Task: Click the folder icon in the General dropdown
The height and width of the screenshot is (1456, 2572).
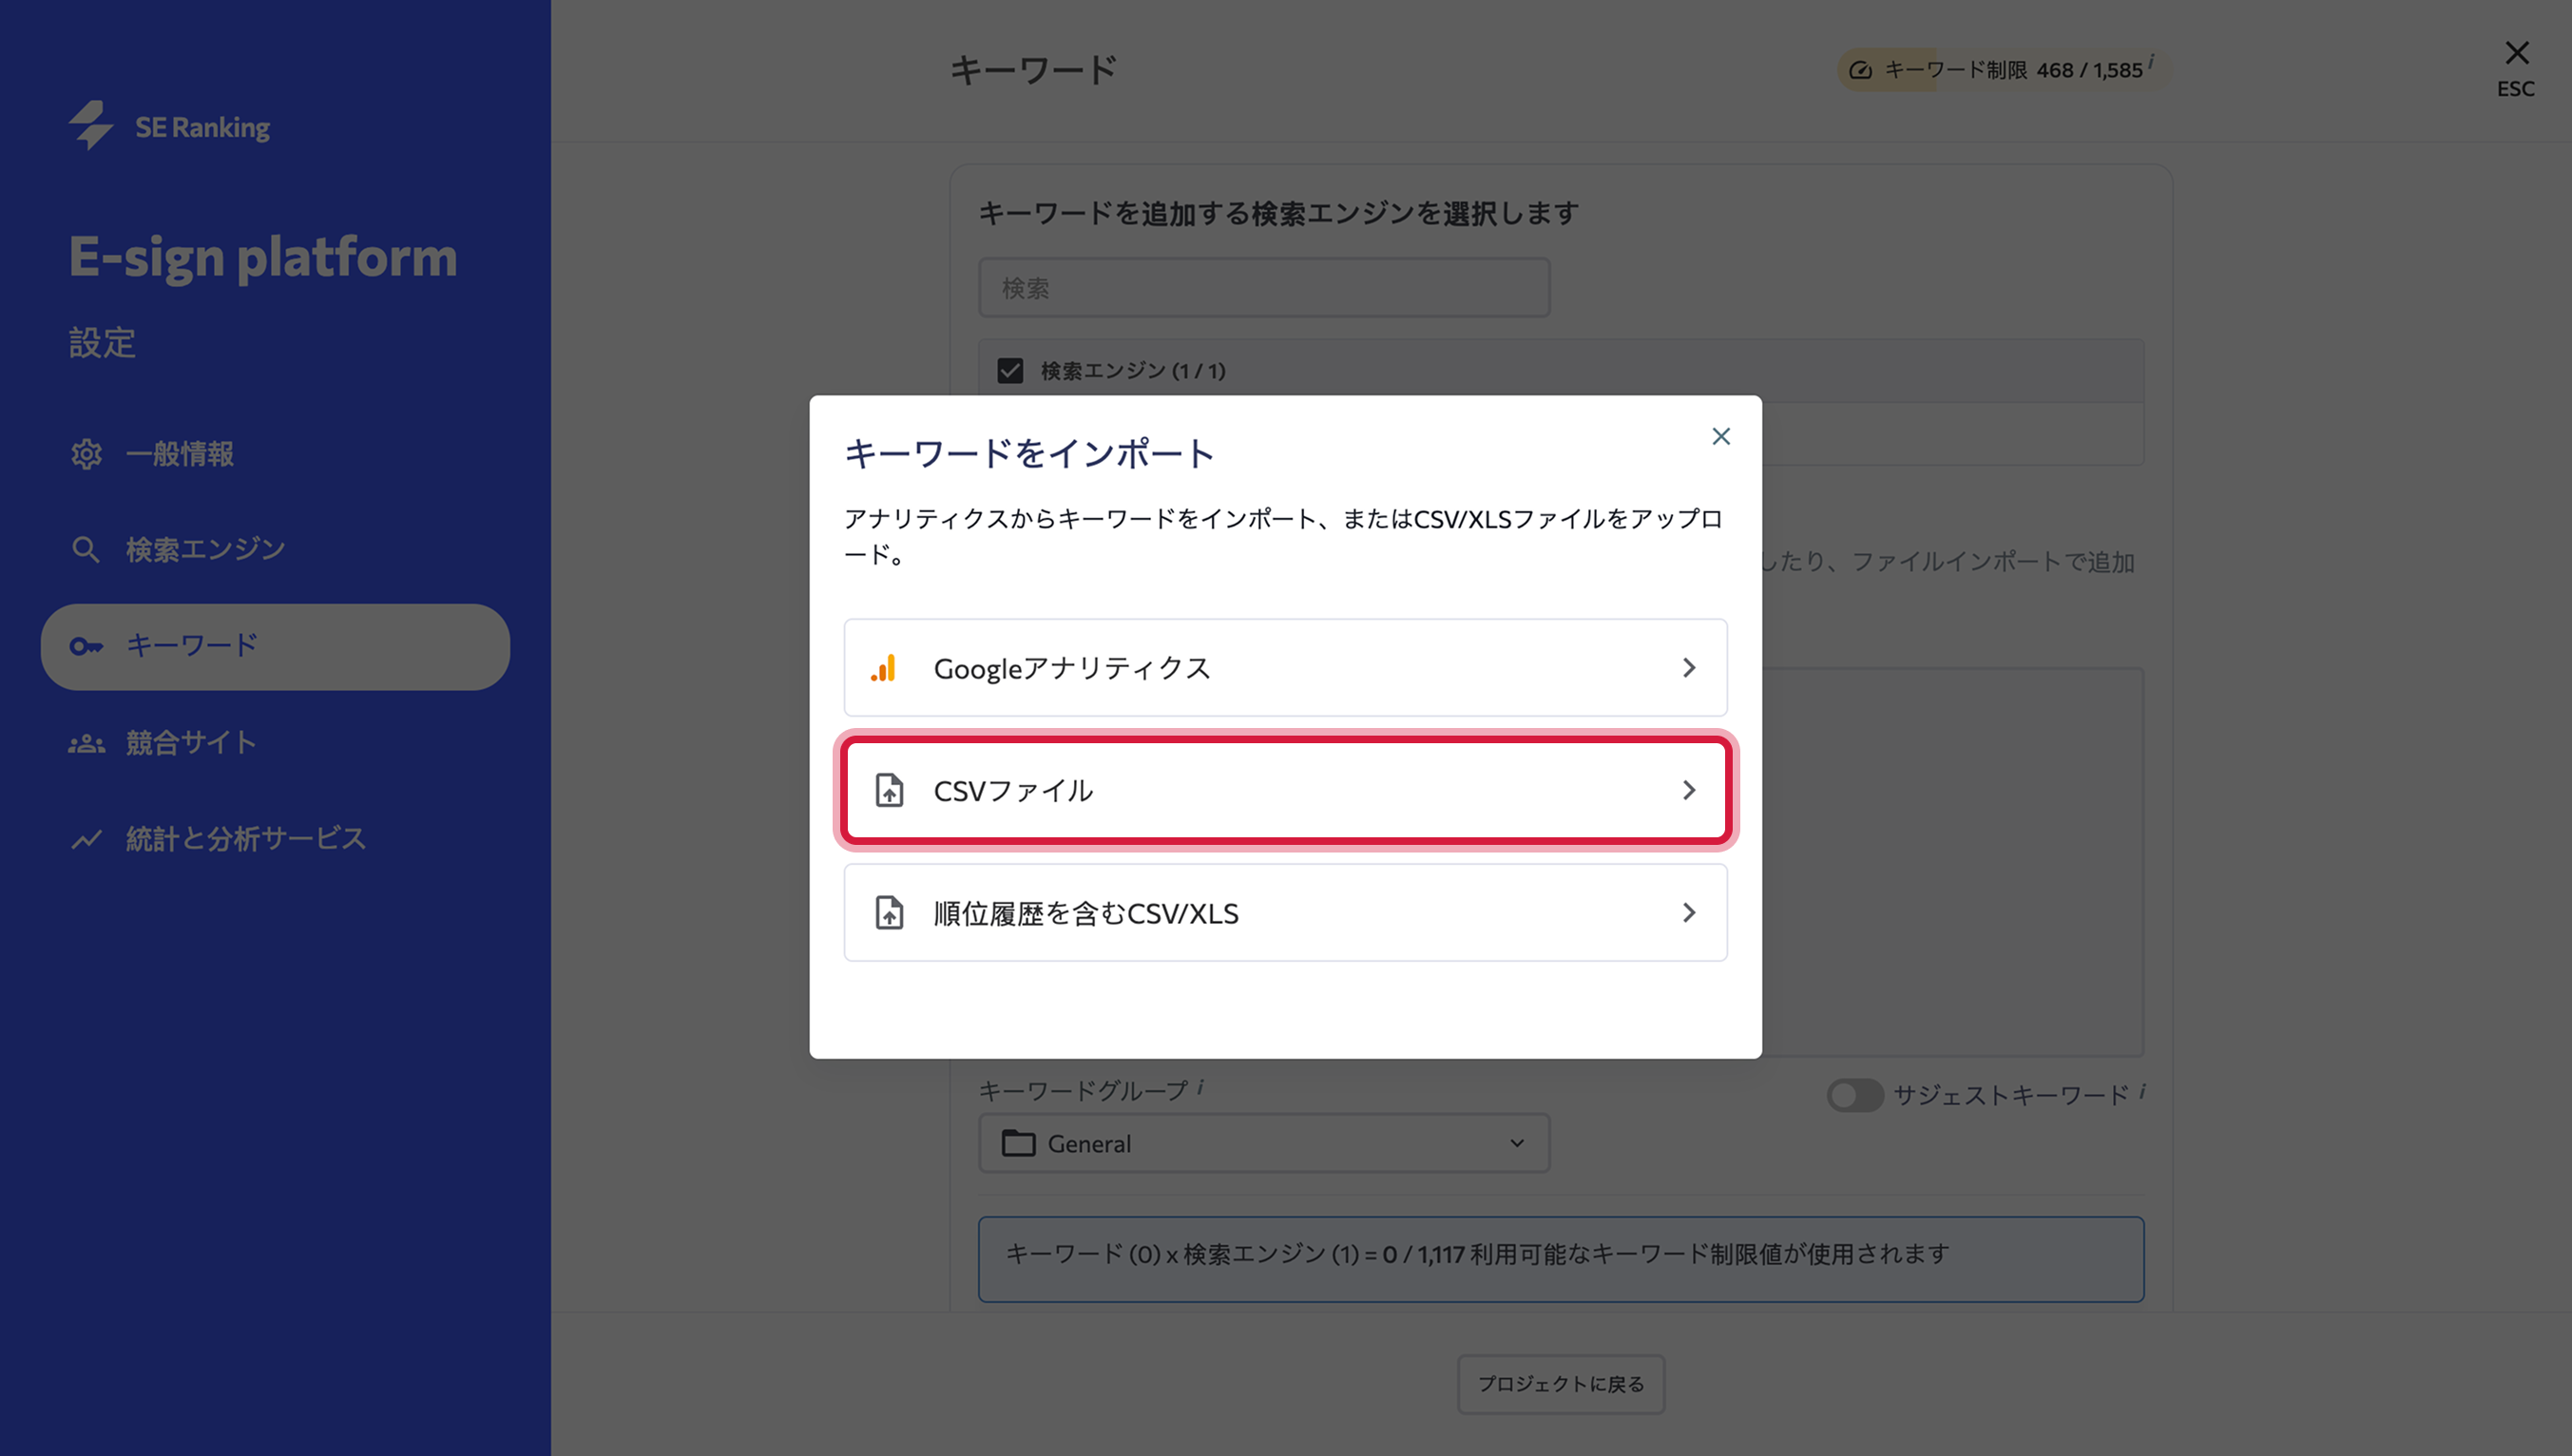Action: pos(1018,1143)
